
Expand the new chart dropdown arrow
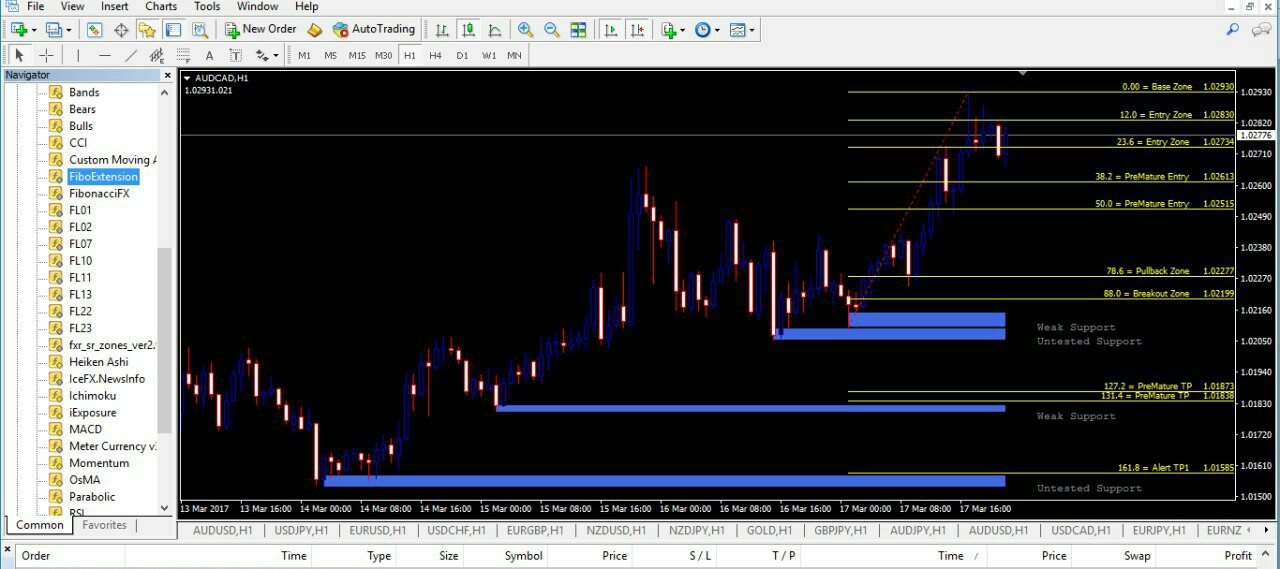click(x=35, y=30)
